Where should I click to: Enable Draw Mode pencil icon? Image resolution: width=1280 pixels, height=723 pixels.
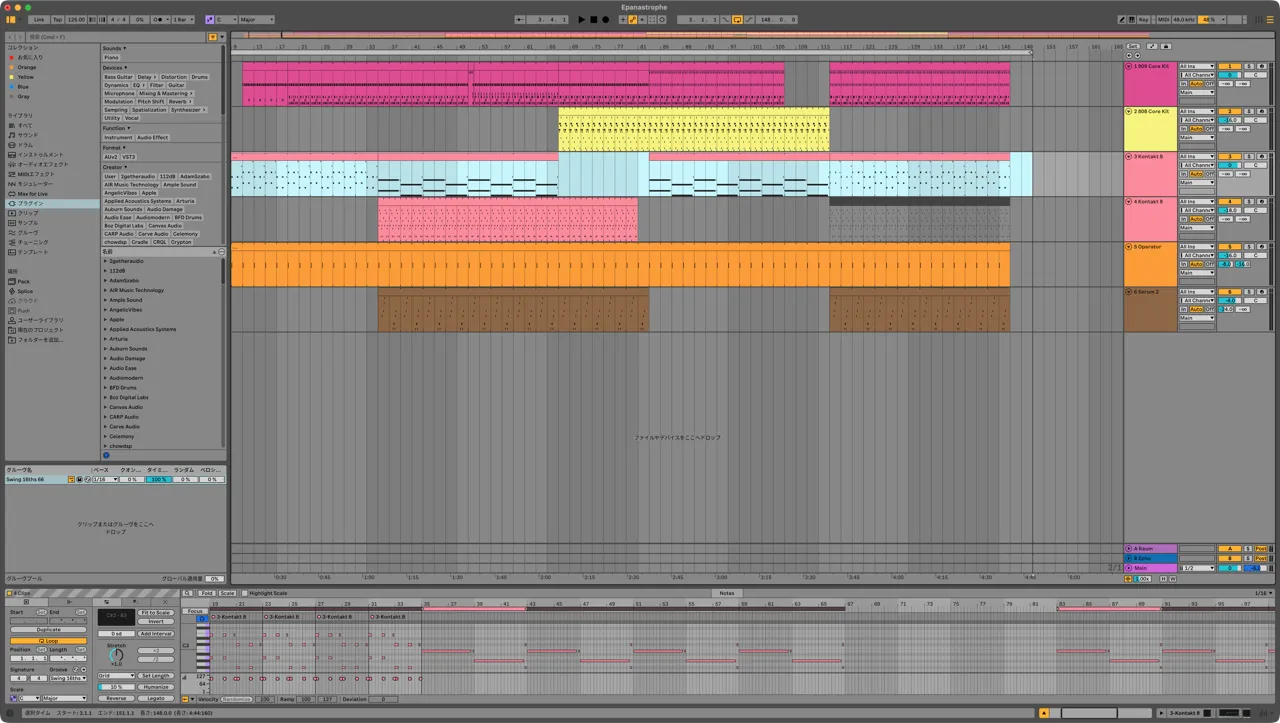(1121, 19)
